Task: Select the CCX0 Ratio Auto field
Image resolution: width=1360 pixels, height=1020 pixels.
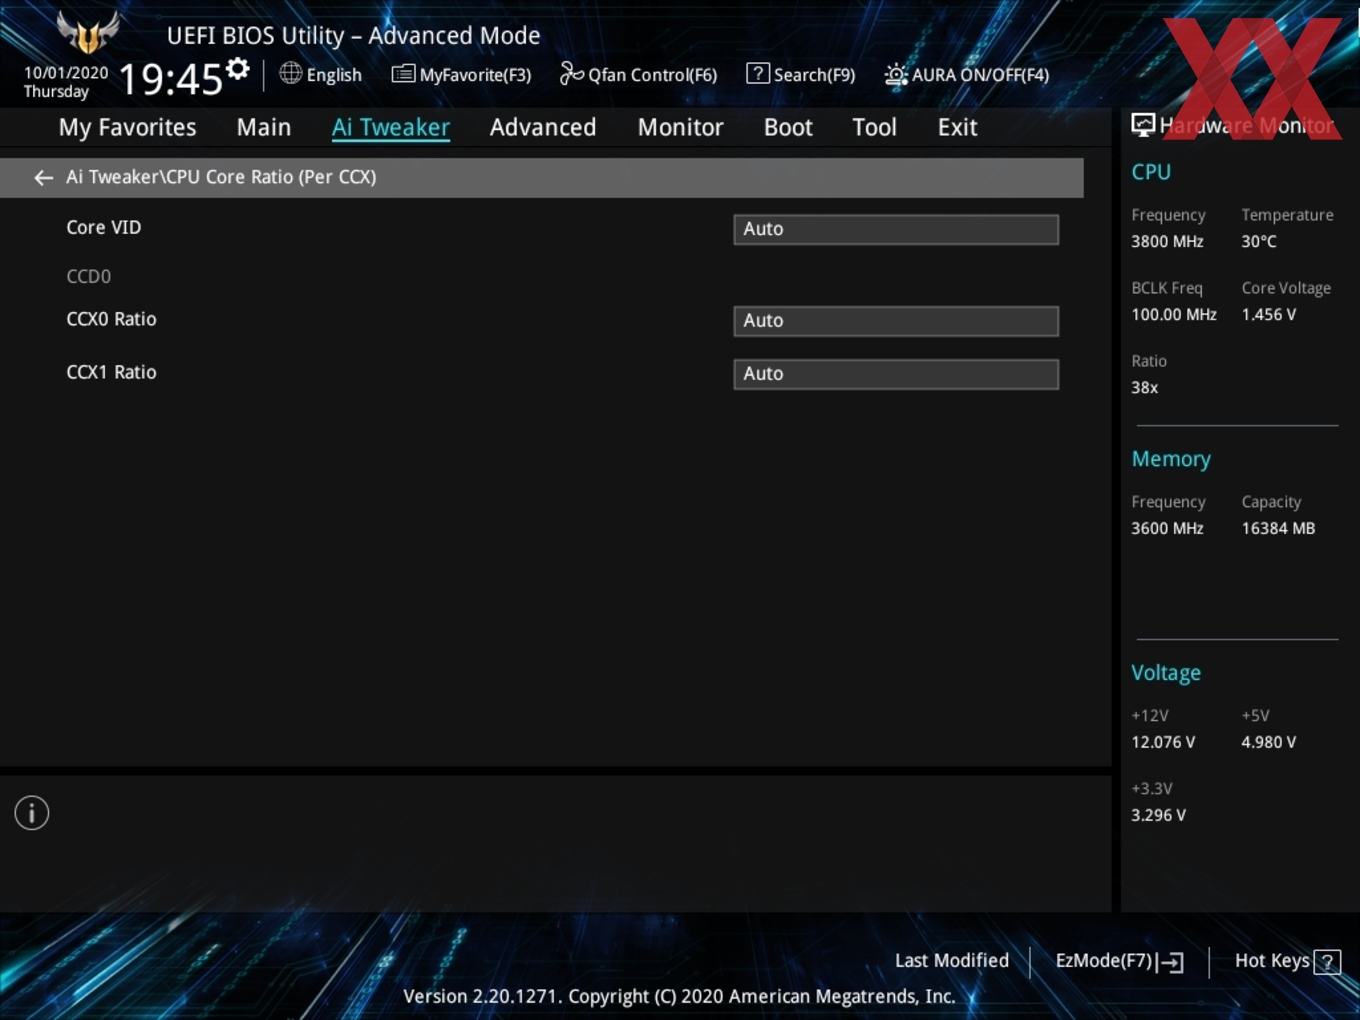Action: [896, 321]
